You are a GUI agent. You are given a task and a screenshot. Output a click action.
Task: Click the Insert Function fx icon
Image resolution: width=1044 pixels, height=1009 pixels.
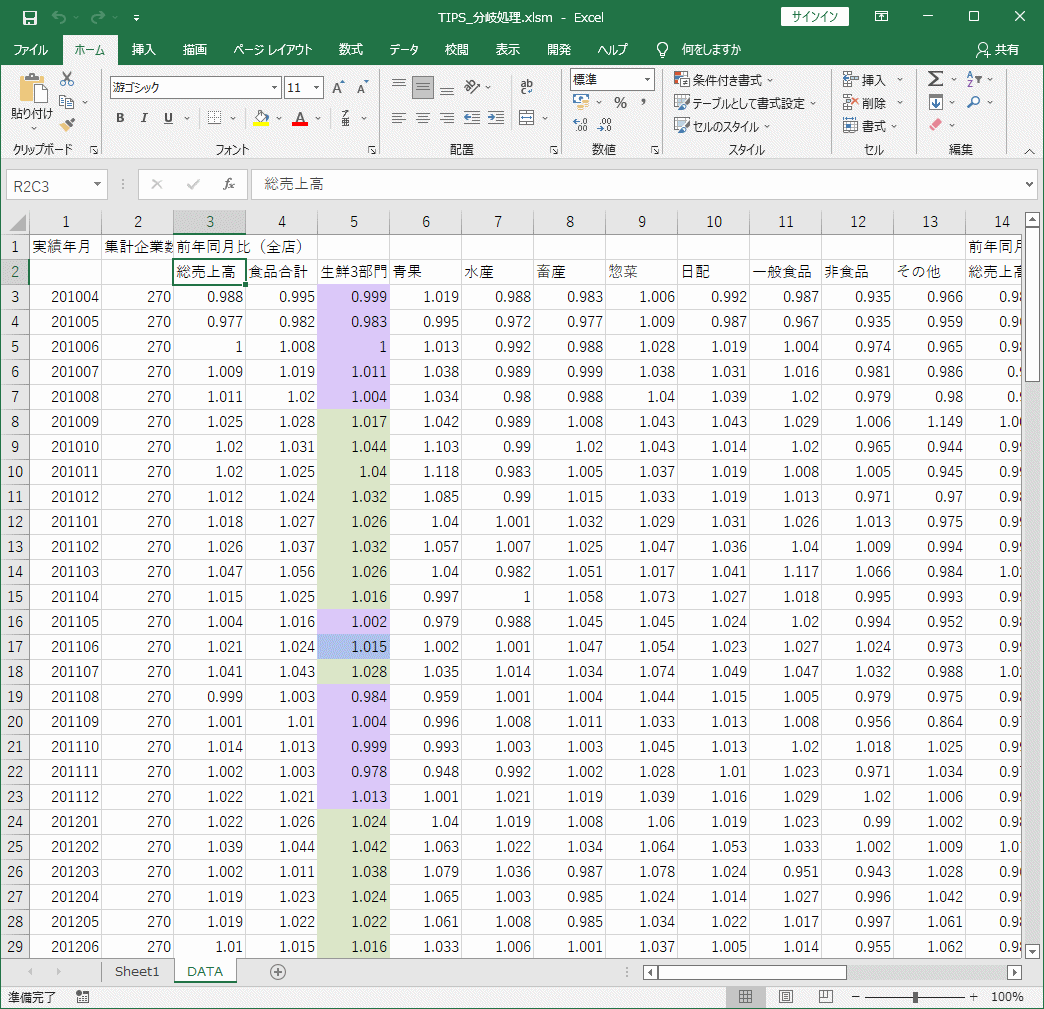(228, 184)
